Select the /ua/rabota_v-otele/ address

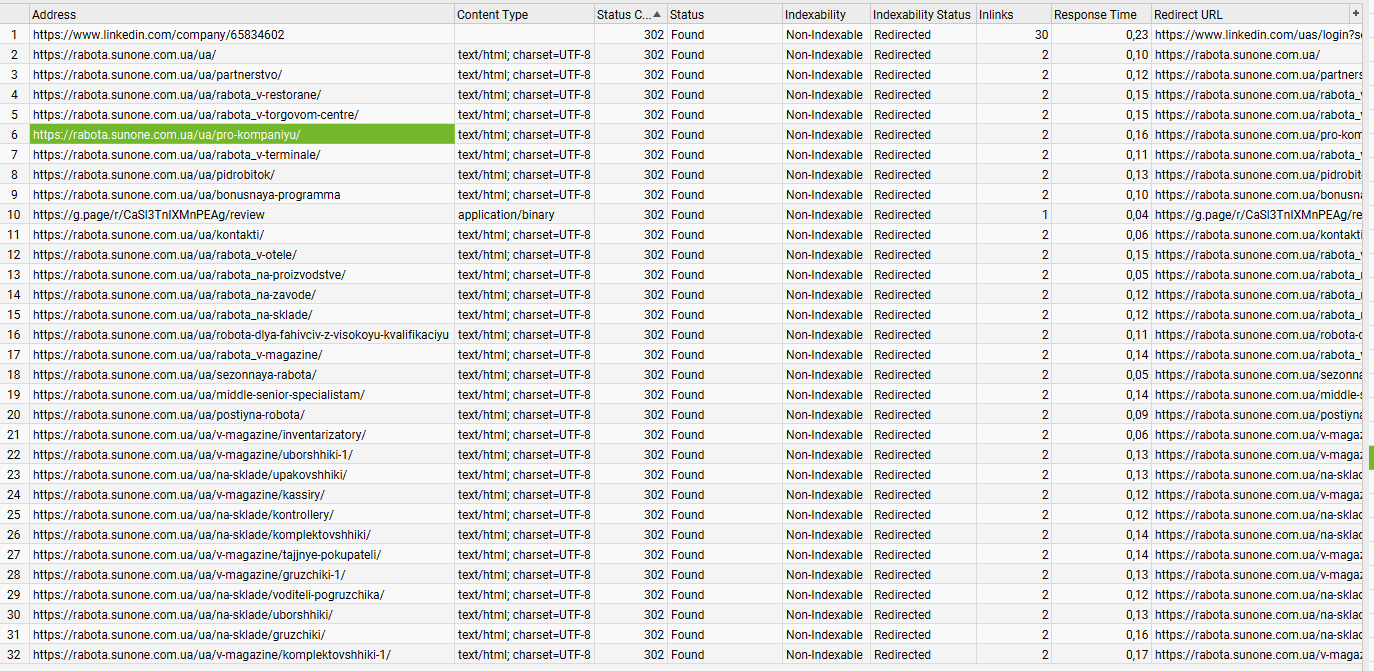(x=164, y=255)
